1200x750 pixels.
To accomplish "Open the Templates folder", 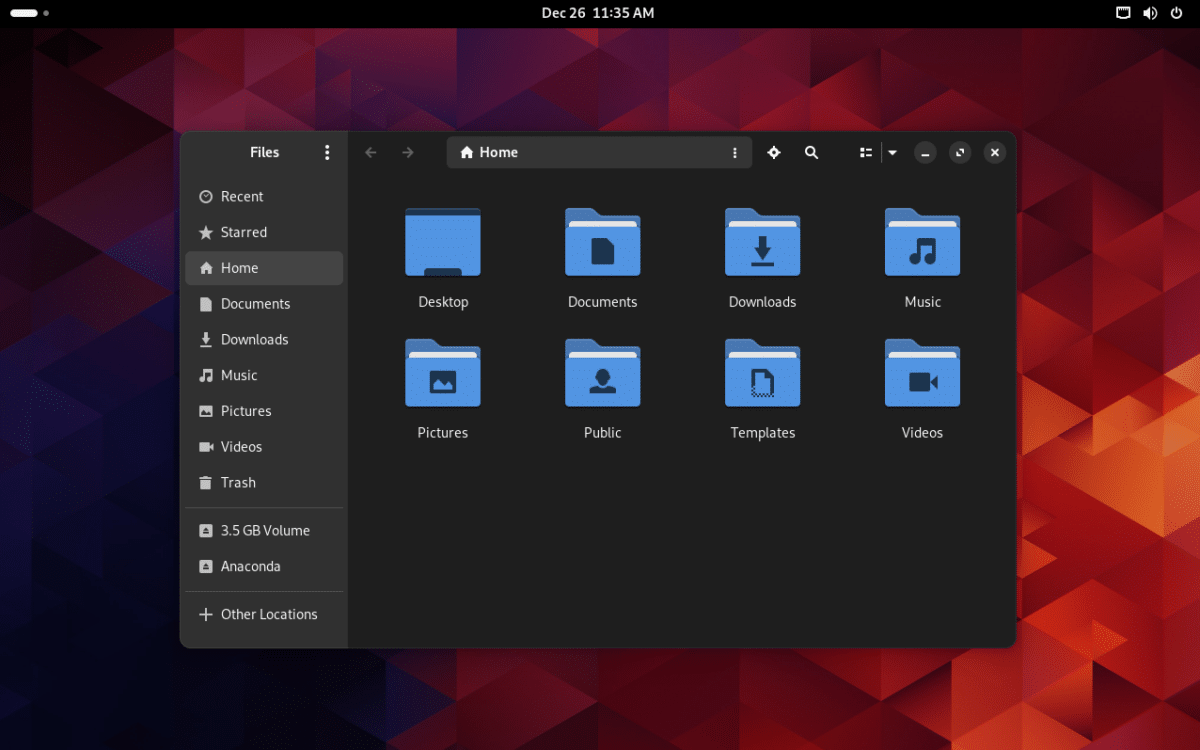I will (x=762, y=374).
